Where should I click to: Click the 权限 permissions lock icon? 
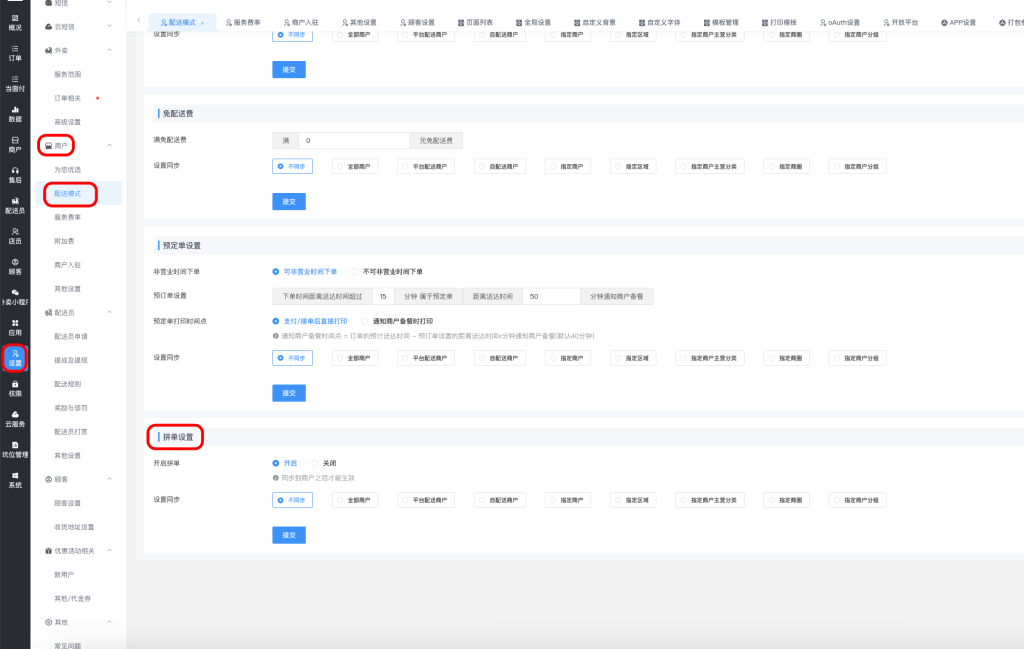click(15, 388)
